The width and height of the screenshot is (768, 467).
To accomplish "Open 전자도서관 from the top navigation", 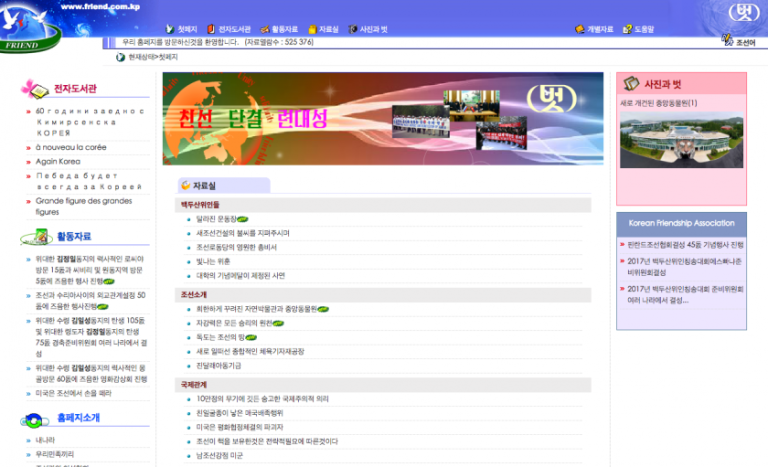I will point(235,29).
